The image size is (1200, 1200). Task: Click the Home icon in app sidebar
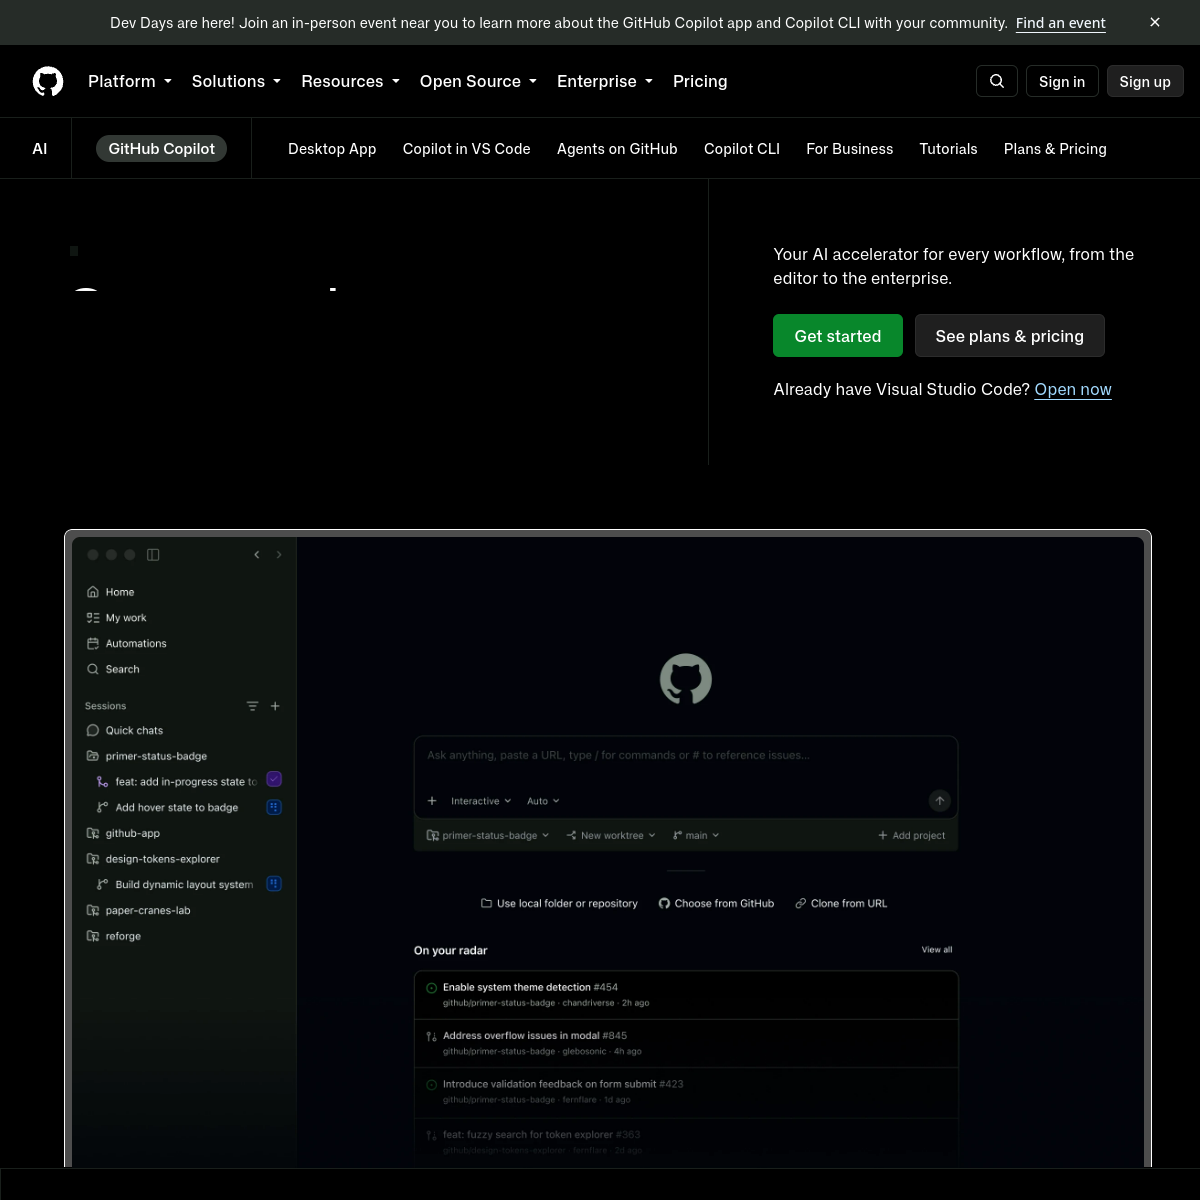point(93,592)
